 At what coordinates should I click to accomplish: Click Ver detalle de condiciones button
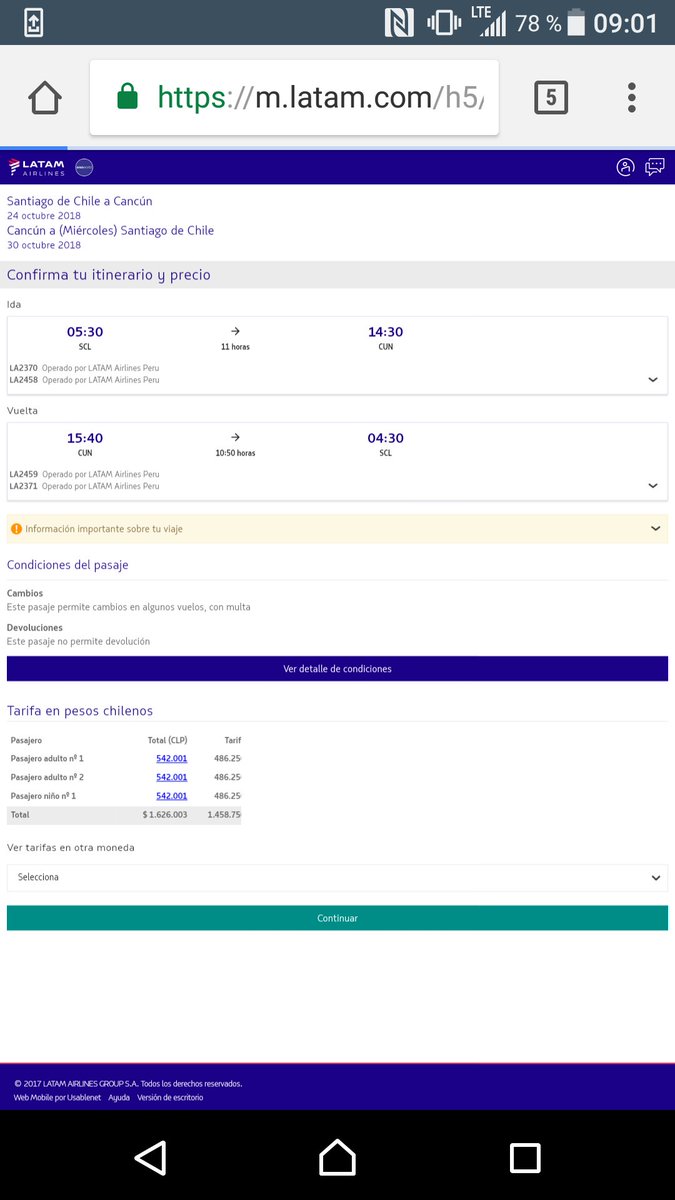(x=337, y=669)
